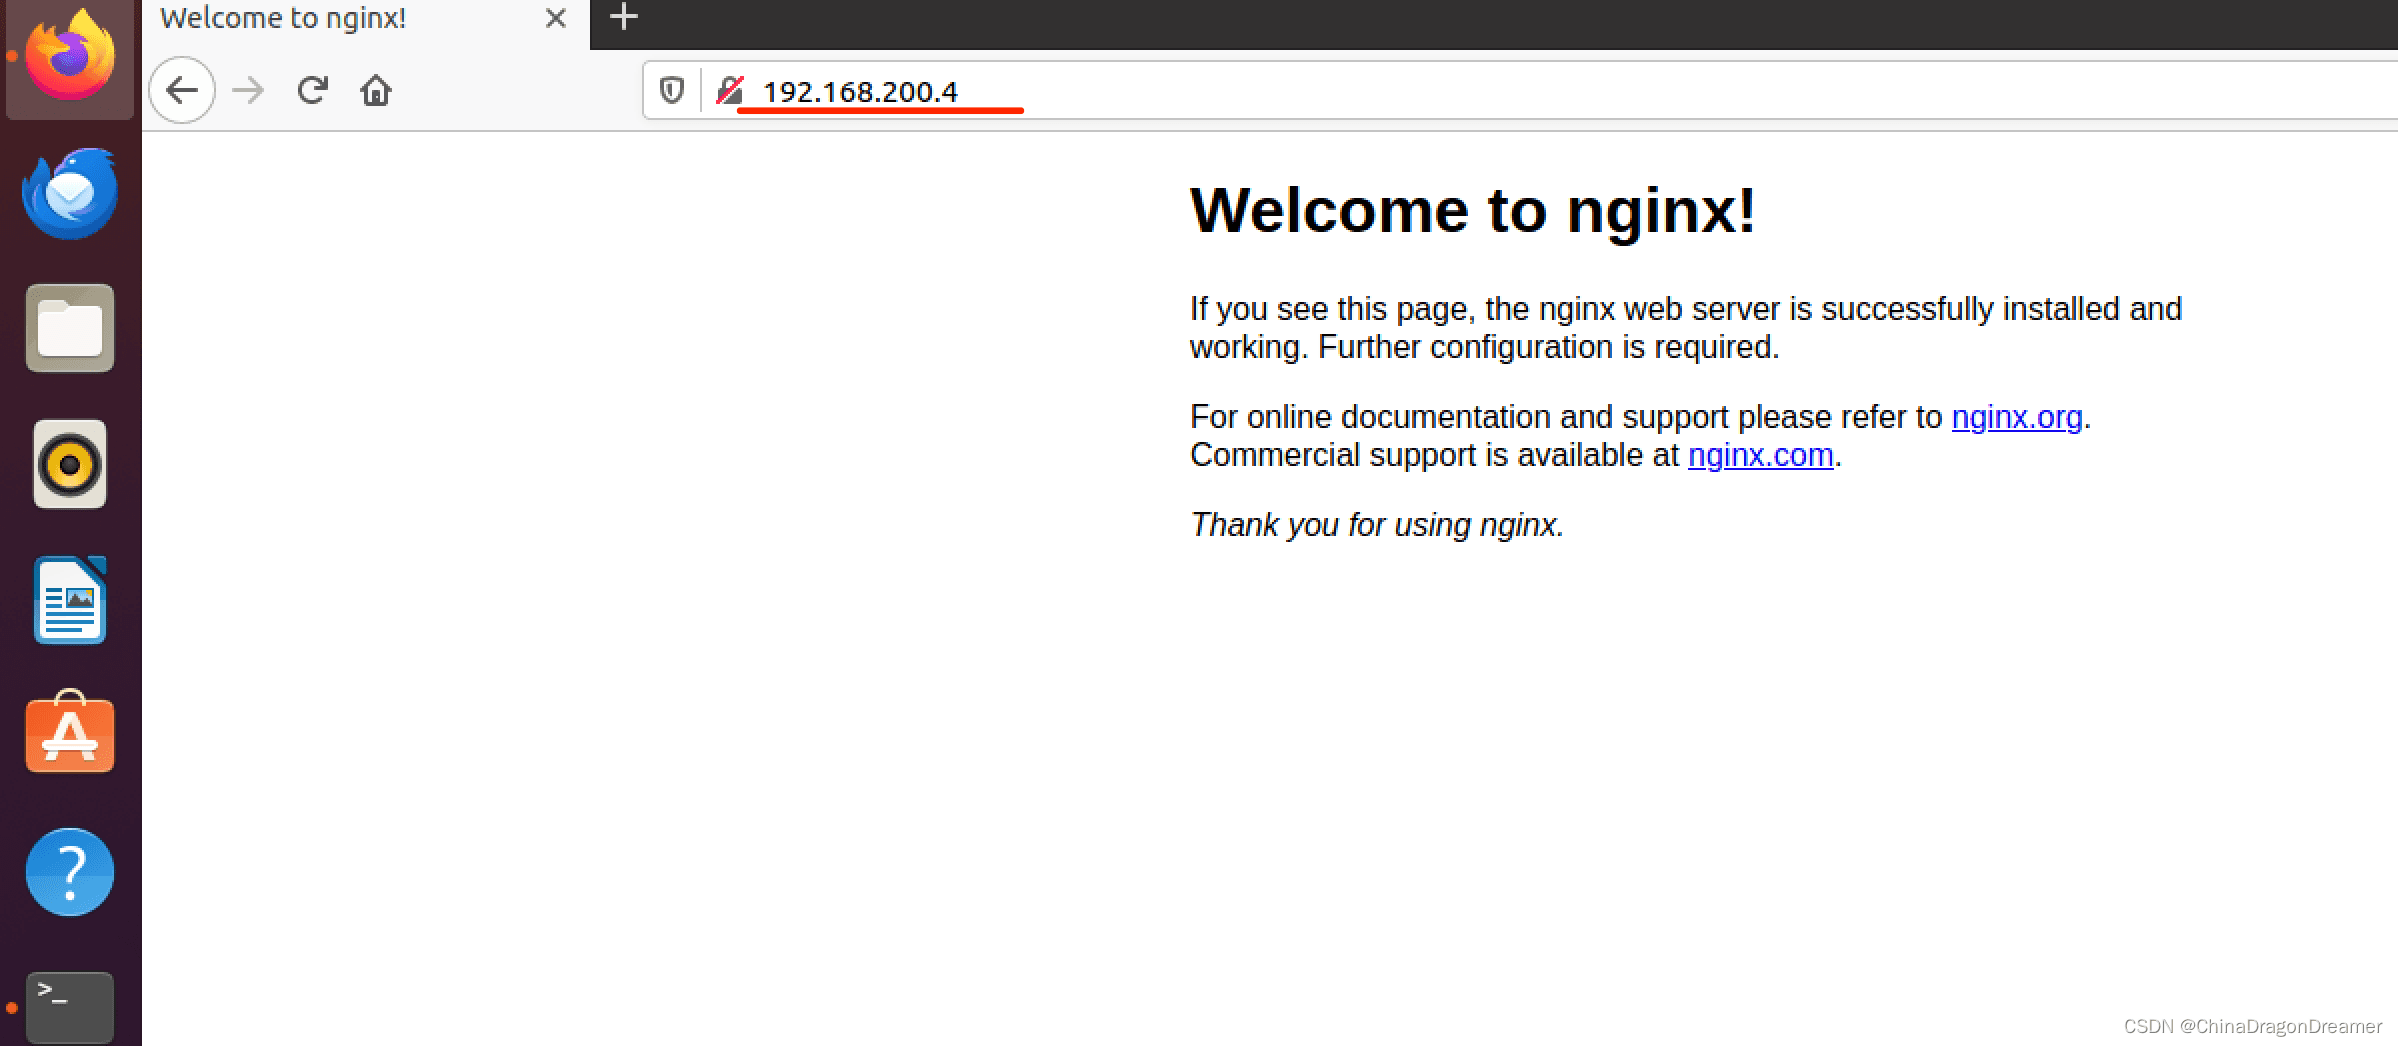Show insecure connection lock info

[730, 91]
